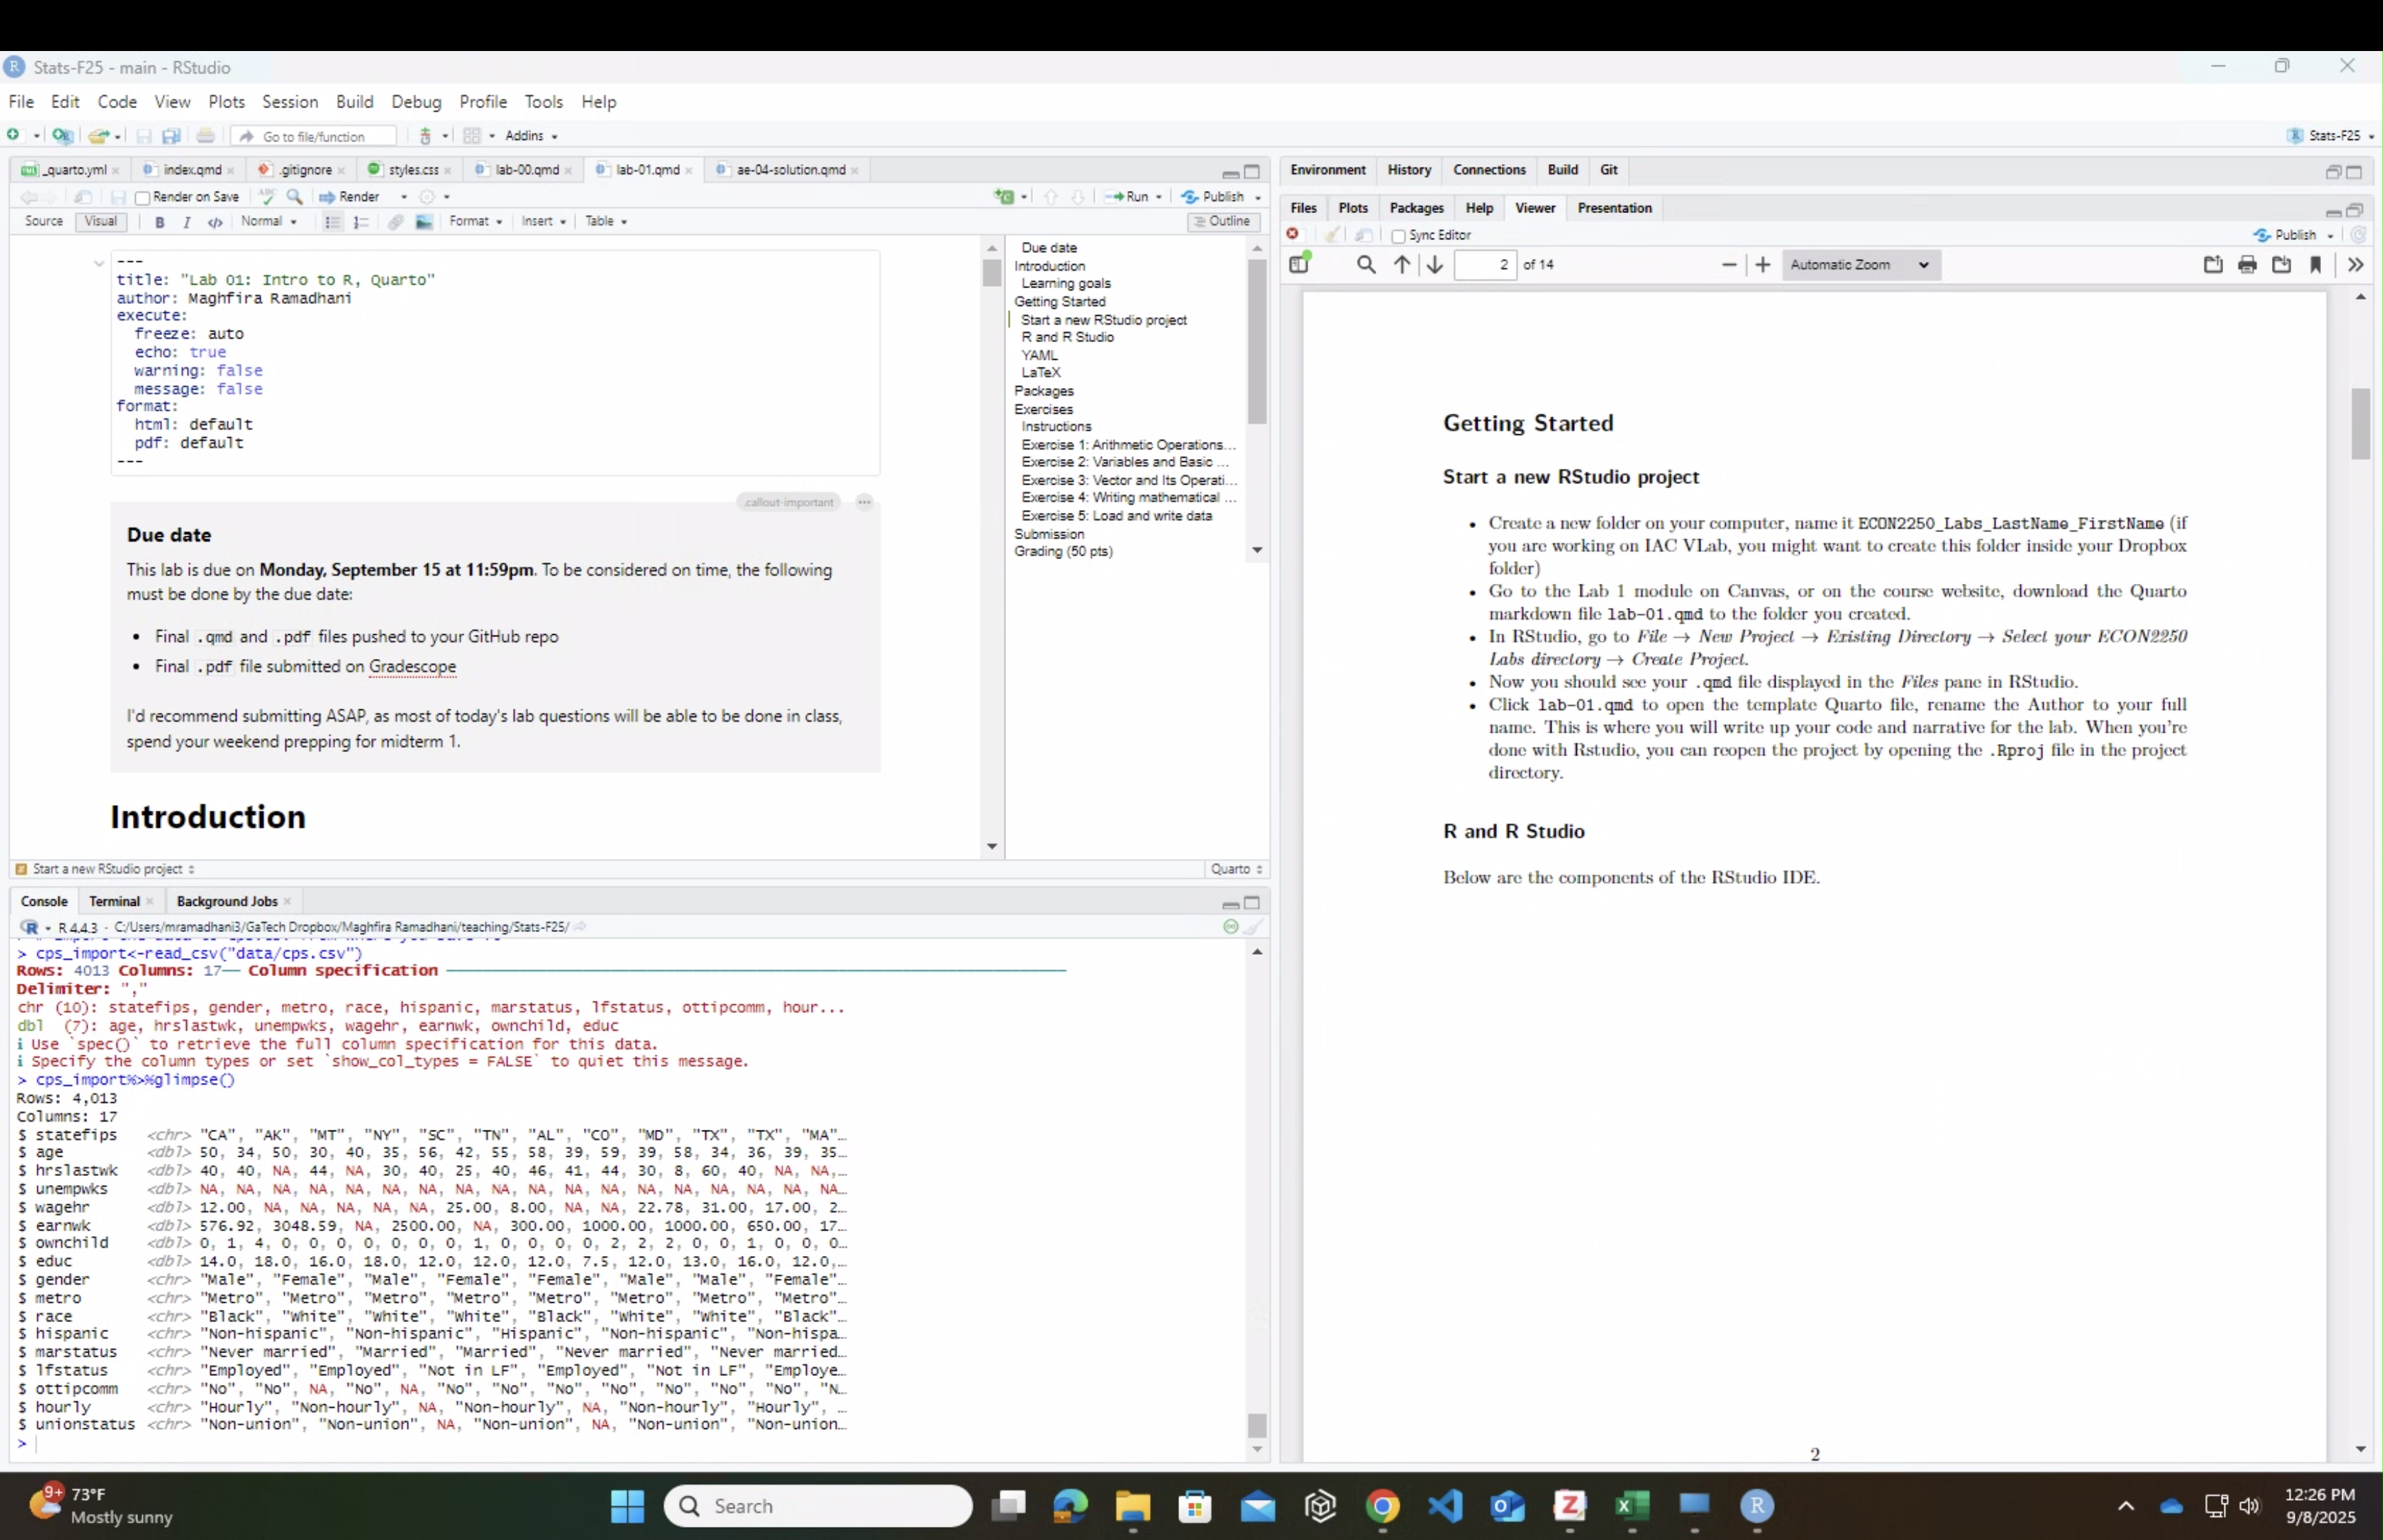Click the Insert Code Chunk icon
2383x1540 pixels.
(x=1003, y=197)
